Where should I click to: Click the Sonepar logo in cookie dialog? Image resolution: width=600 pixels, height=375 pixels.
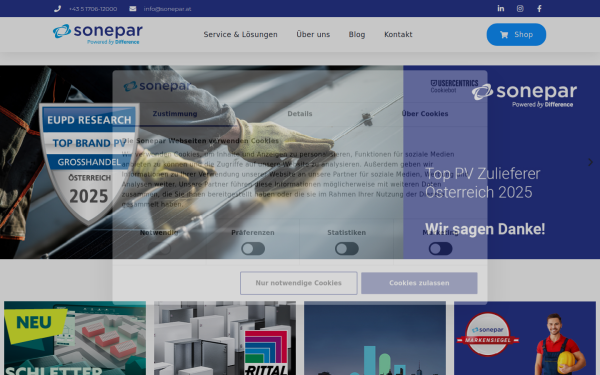157,86
